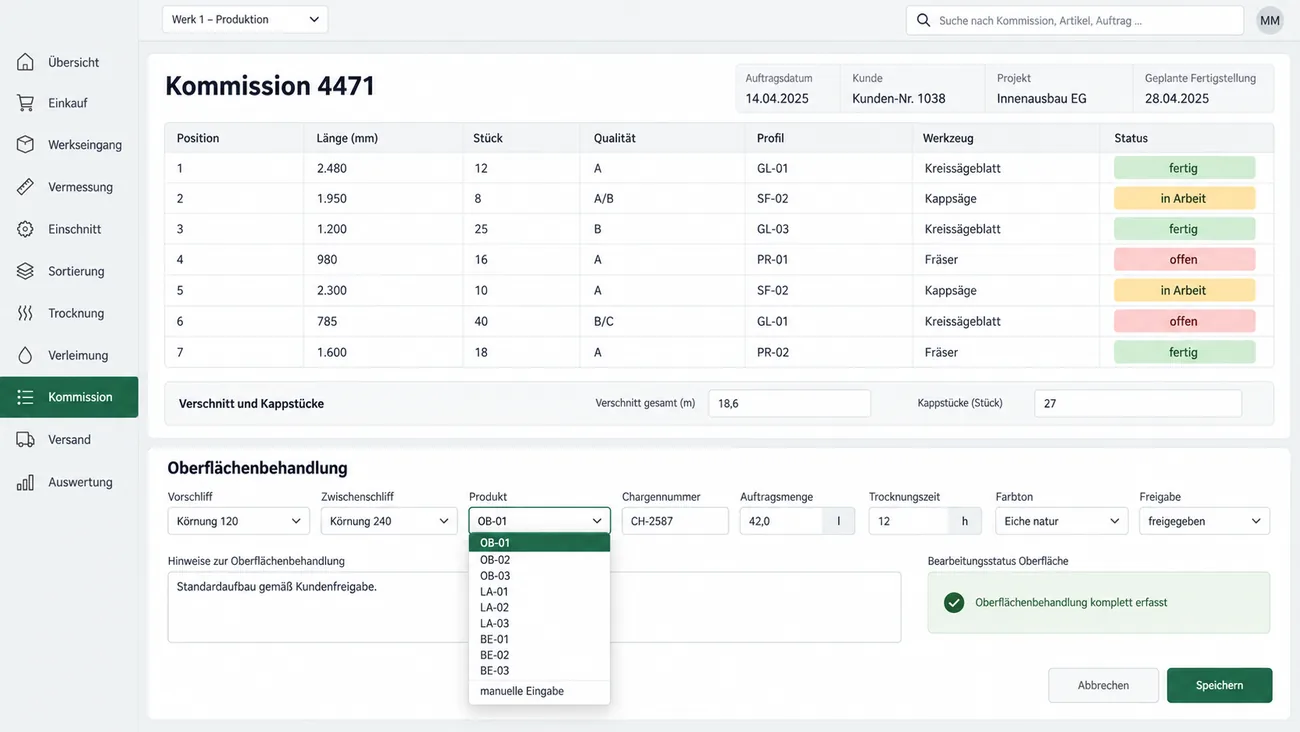Click the offen status of position 4
This screenshot has height=732, width=1300.
pyautogui.click(x=1184, y=259)
